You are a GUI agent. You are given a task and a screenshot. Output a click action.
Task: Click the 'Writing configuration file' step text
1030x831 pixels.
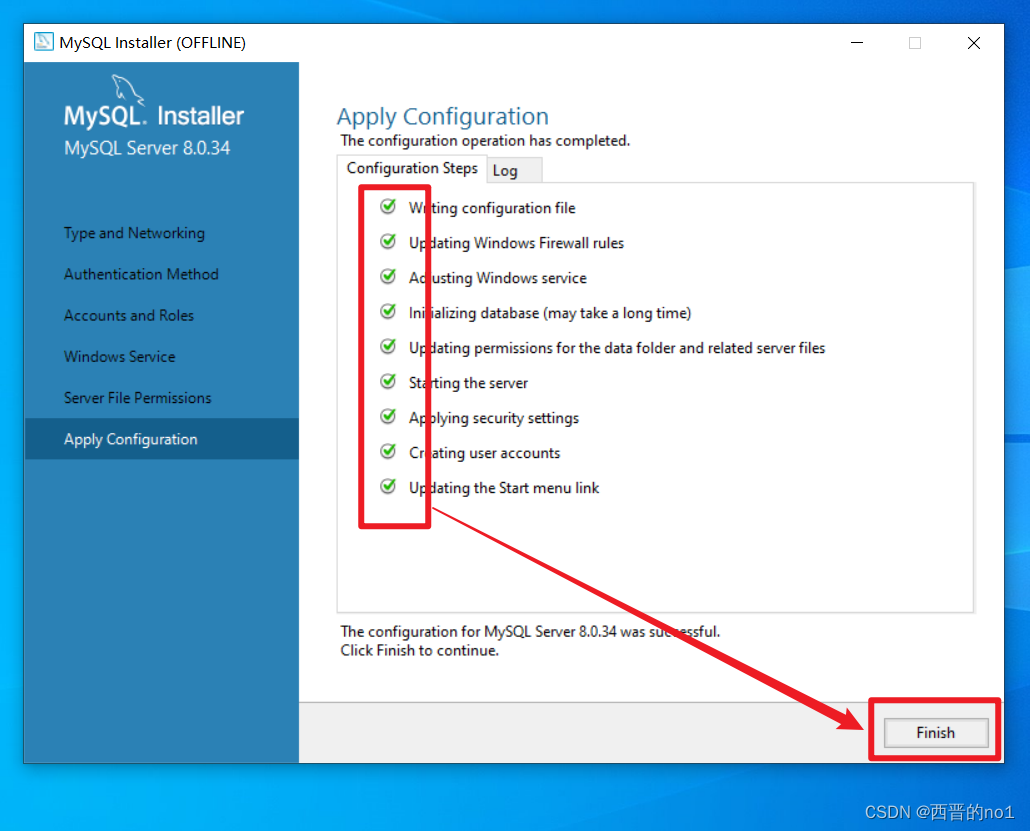pyautogui.click(x=492, y=208)
